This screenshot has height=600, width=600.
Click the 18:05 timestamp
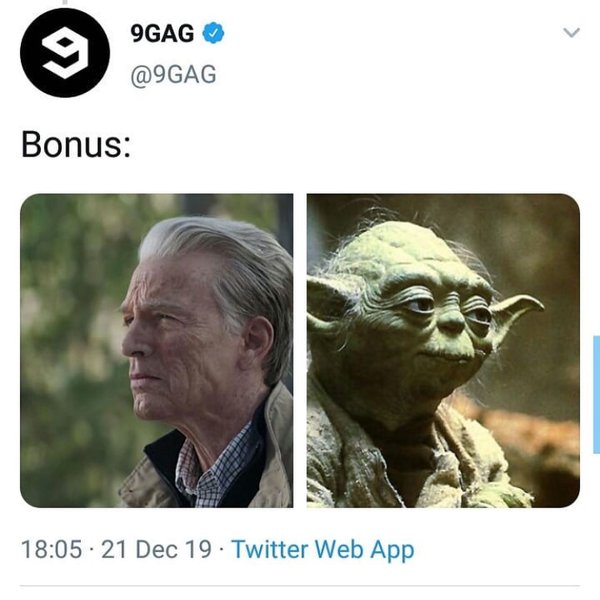click(51, 549)
